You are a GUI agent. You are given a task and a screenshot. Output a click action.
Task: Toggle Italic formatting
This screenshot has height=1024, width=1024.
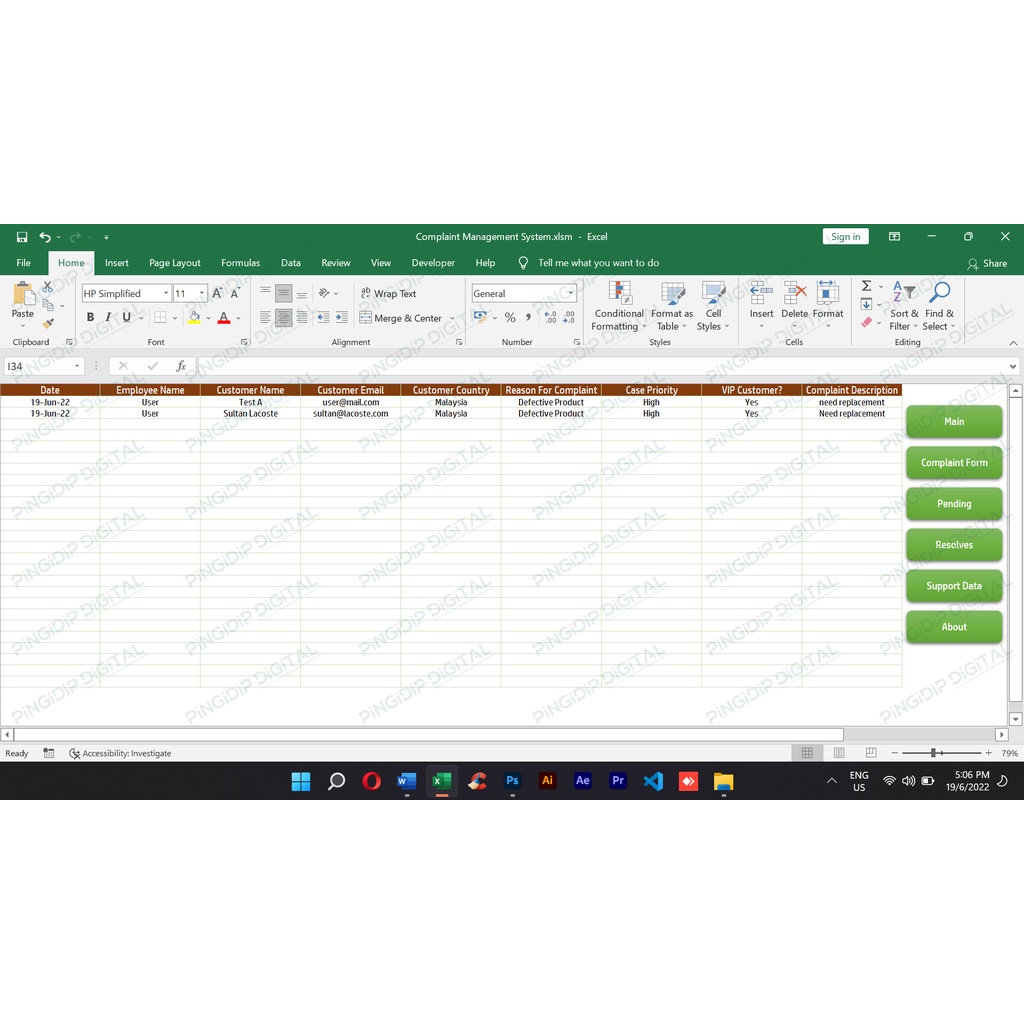coord(108,318)
